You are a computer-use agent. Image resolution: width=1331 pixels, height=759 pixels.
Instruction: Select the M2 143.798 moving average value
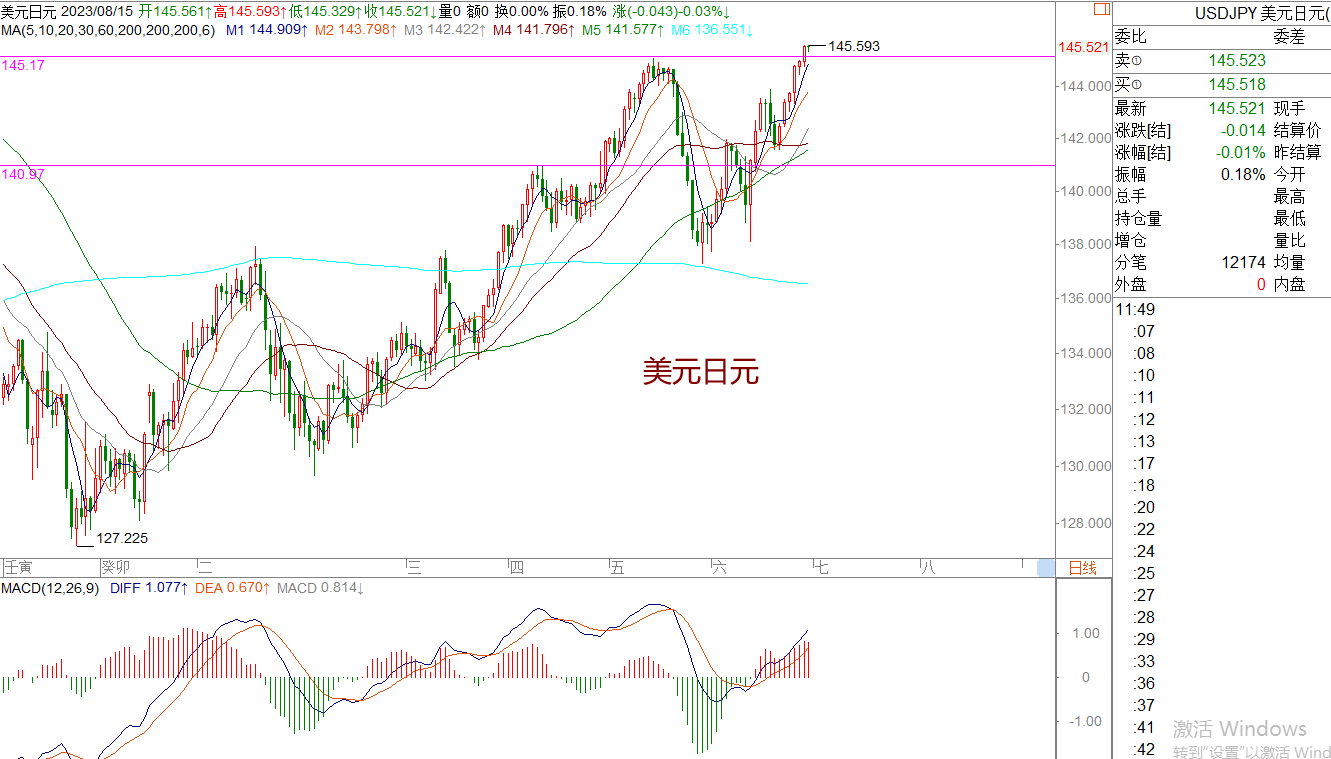tap(355, 30)
